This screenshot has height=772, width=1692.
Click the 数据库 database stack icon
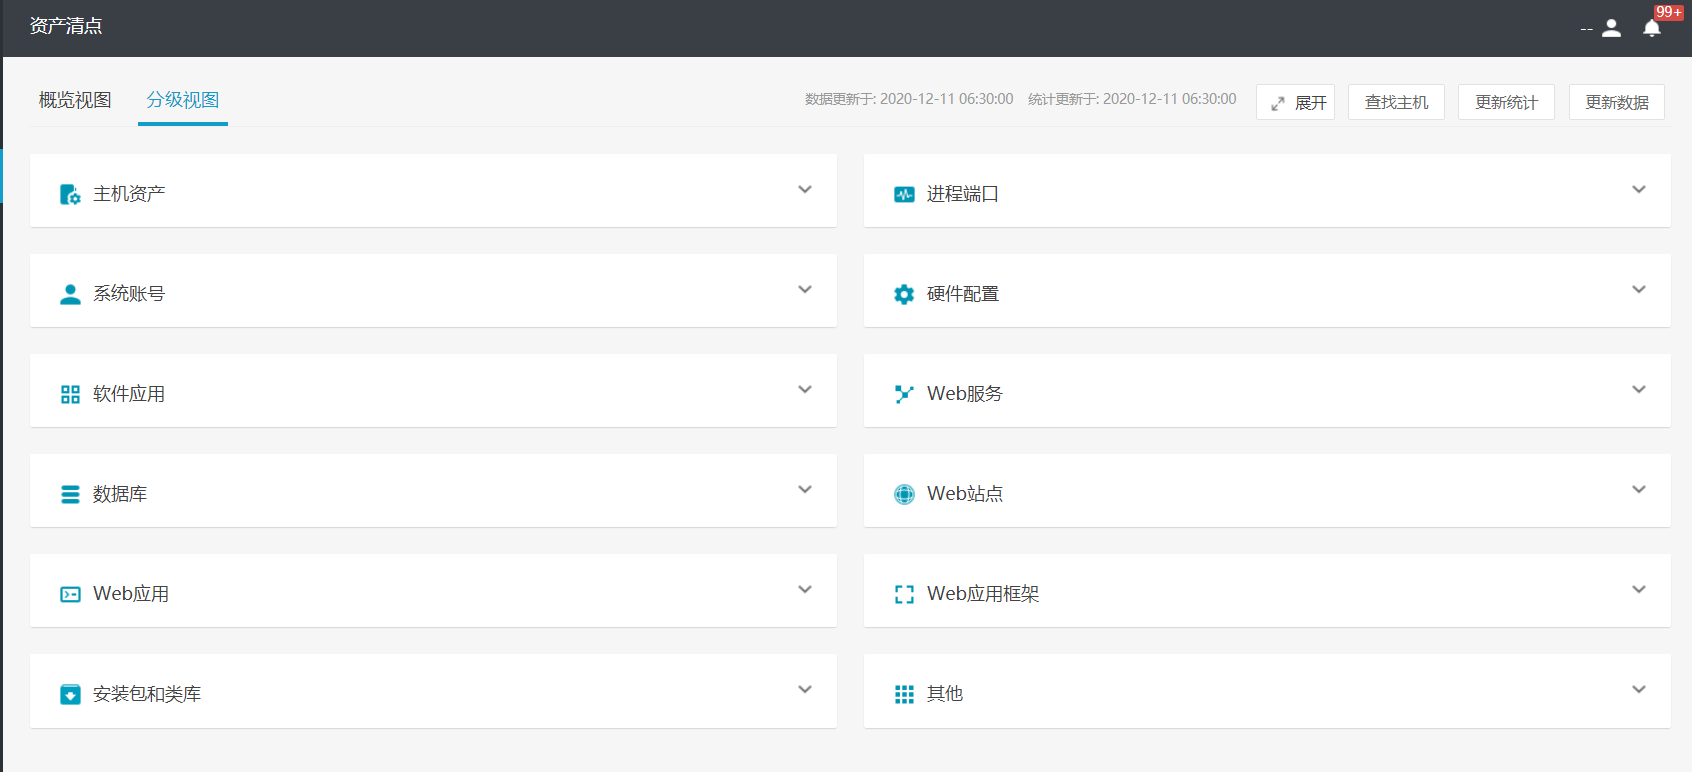[x=70, y=494]
